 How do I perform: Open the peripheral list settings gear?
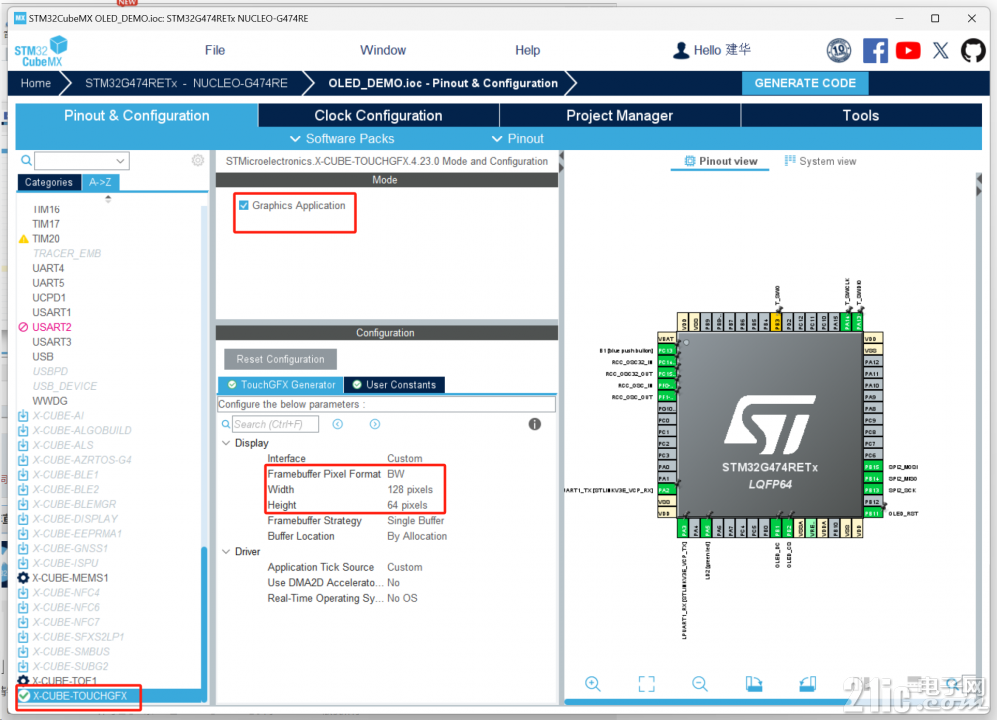(x=198, y=160)
